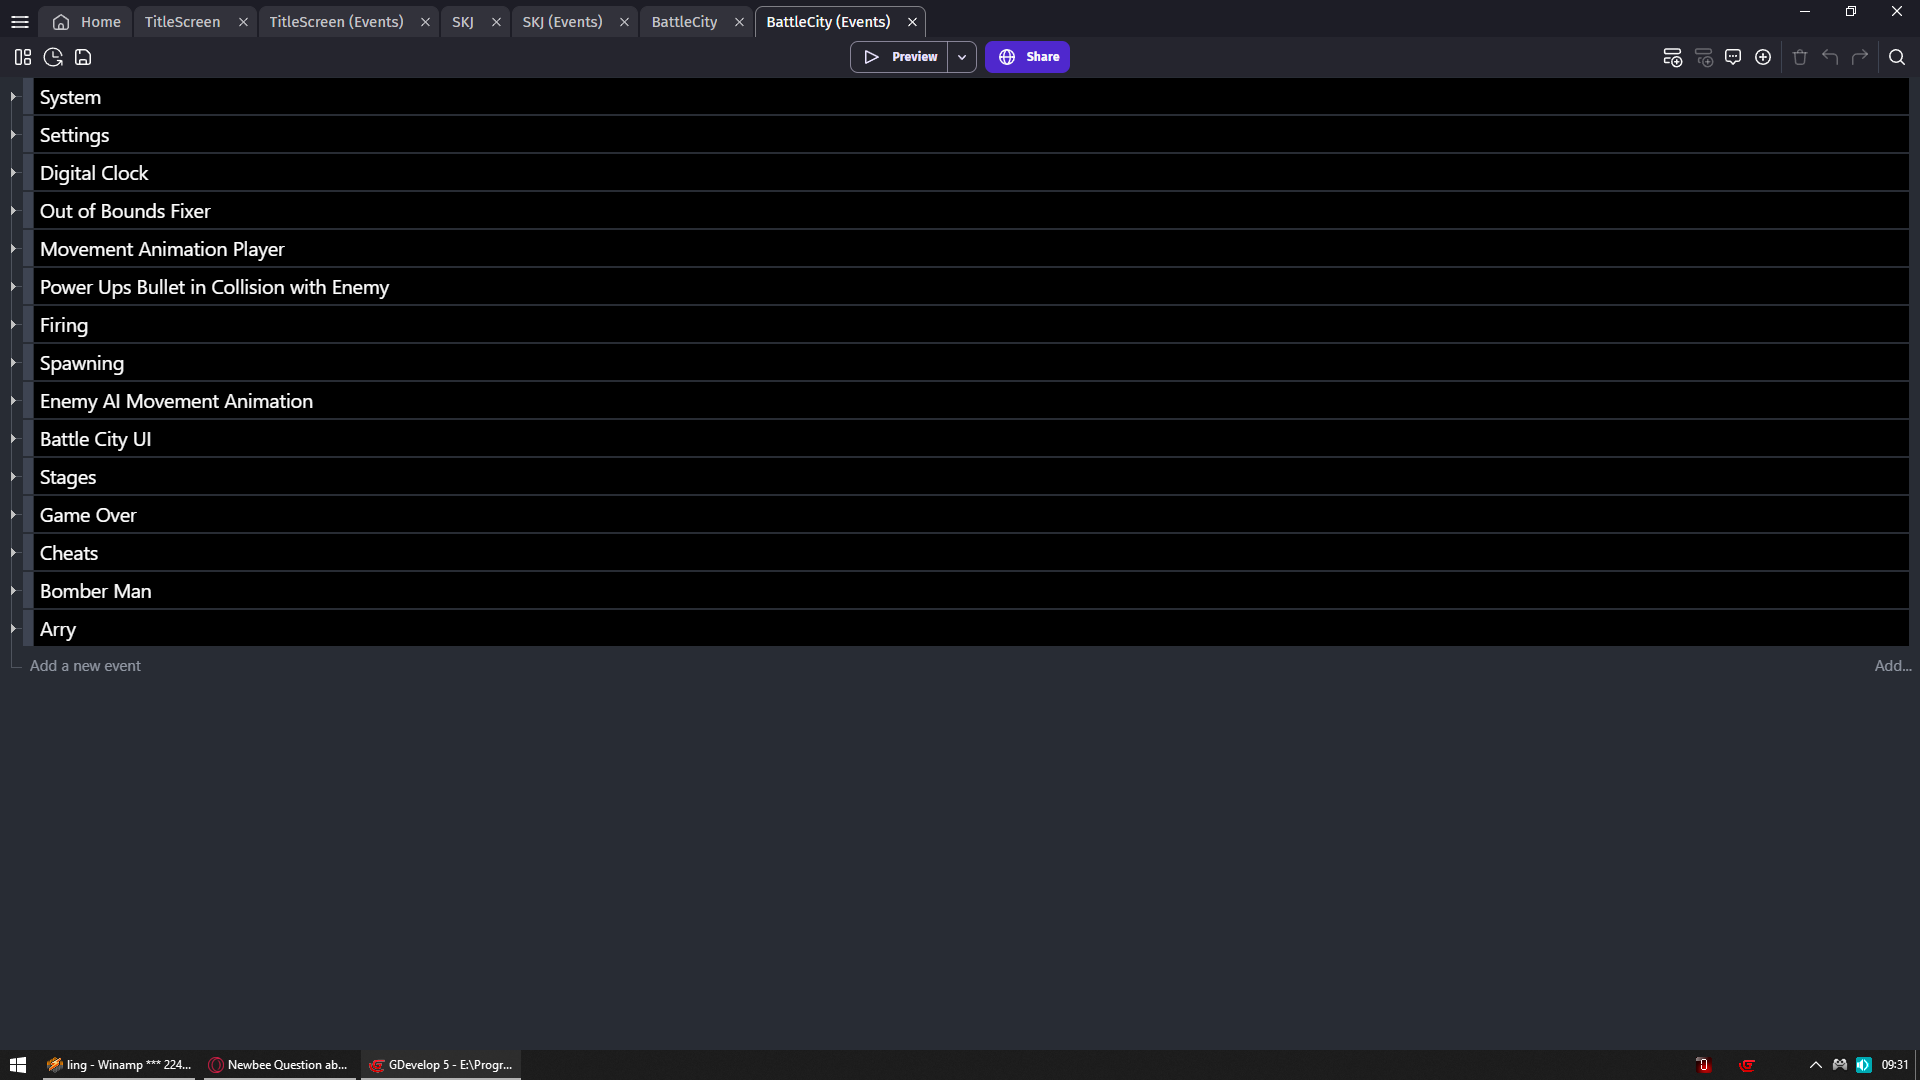Image resolution: width=1920 pixels, height=1080 pixels.
Task: Open the main hamburger menu
Action: point(20,21)
